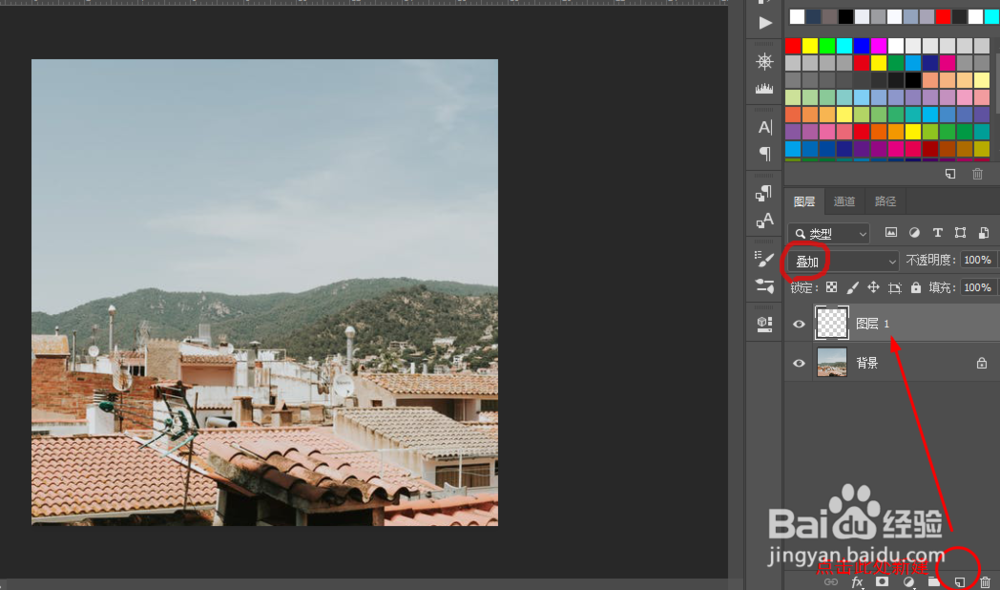
Task: Toggle filter for adjustment layers
Action: (915, 233)
